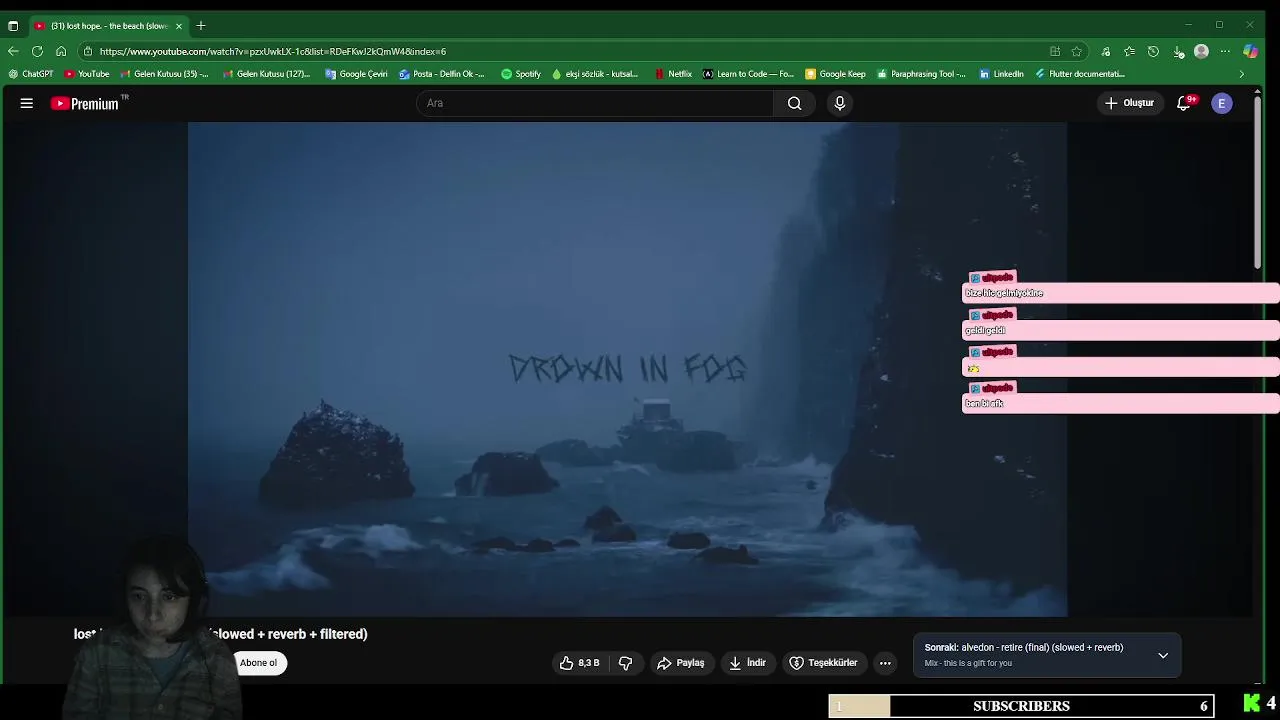Click the Teşekkürler thanks button
1280x720 pixels.
coord(823,663)
